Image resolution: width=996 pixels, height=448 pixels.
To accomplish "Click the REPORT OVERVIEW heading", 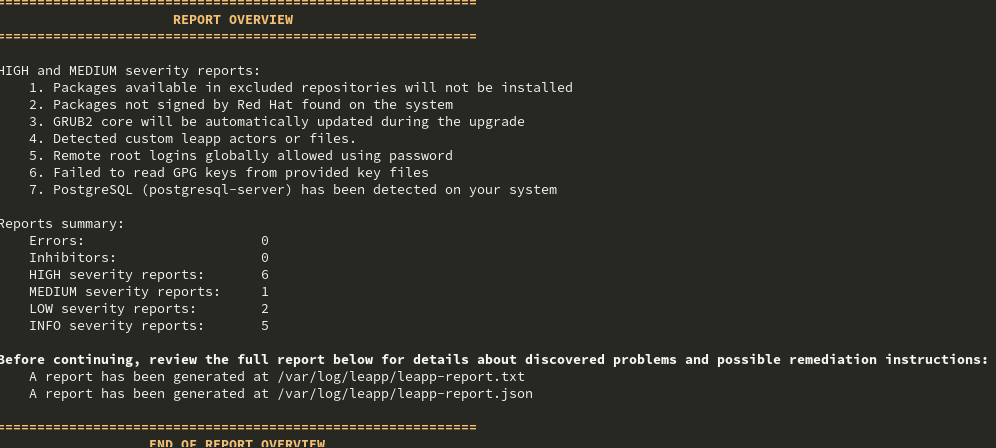I will click(233, 20).
